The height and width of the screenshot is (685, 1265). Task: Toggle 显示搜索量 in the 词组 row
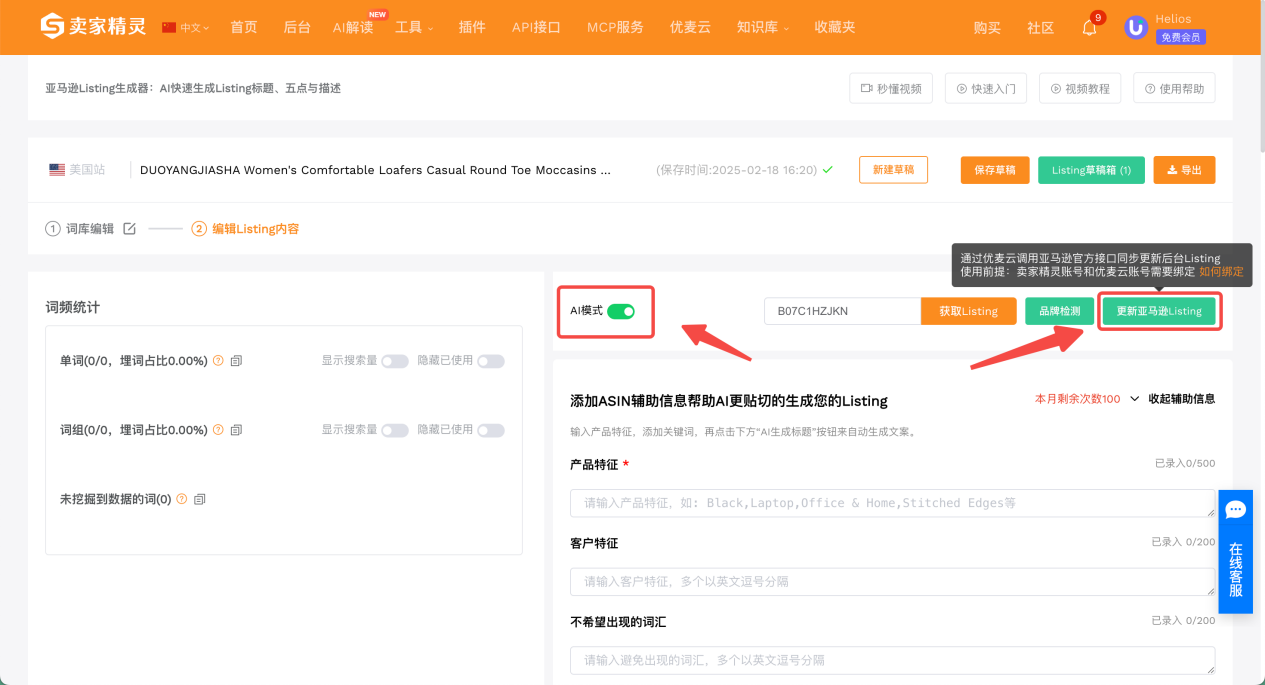395,430
